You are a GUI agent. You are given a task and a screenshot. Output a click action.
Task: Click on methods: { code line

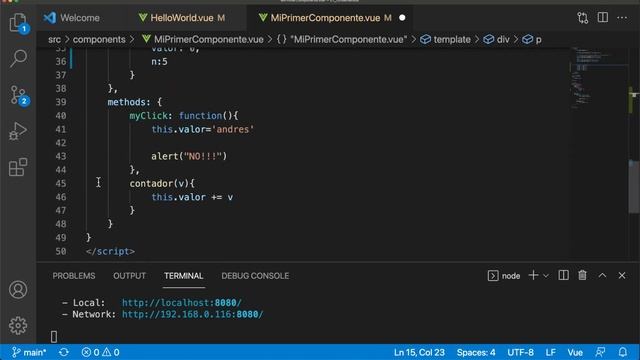[135, 102]
